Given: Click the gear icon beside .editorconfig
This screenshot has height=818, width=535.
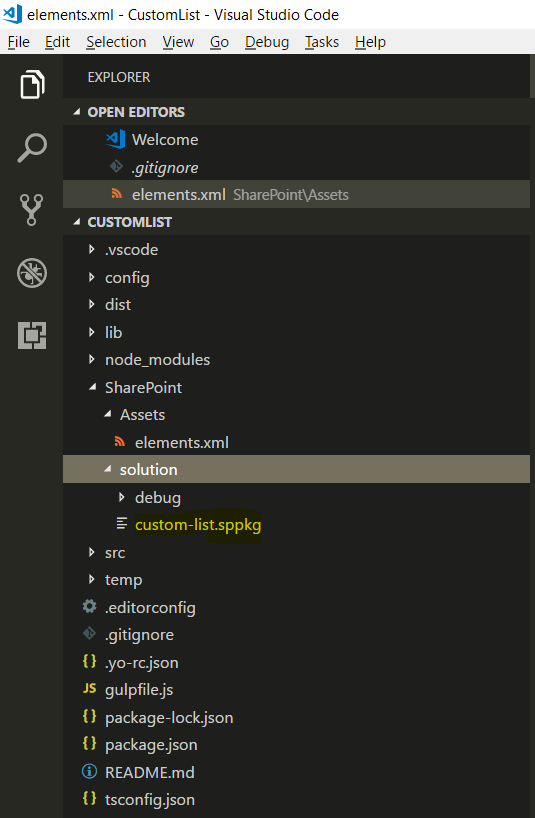Looking at the screenshot, I should (90, 606).
